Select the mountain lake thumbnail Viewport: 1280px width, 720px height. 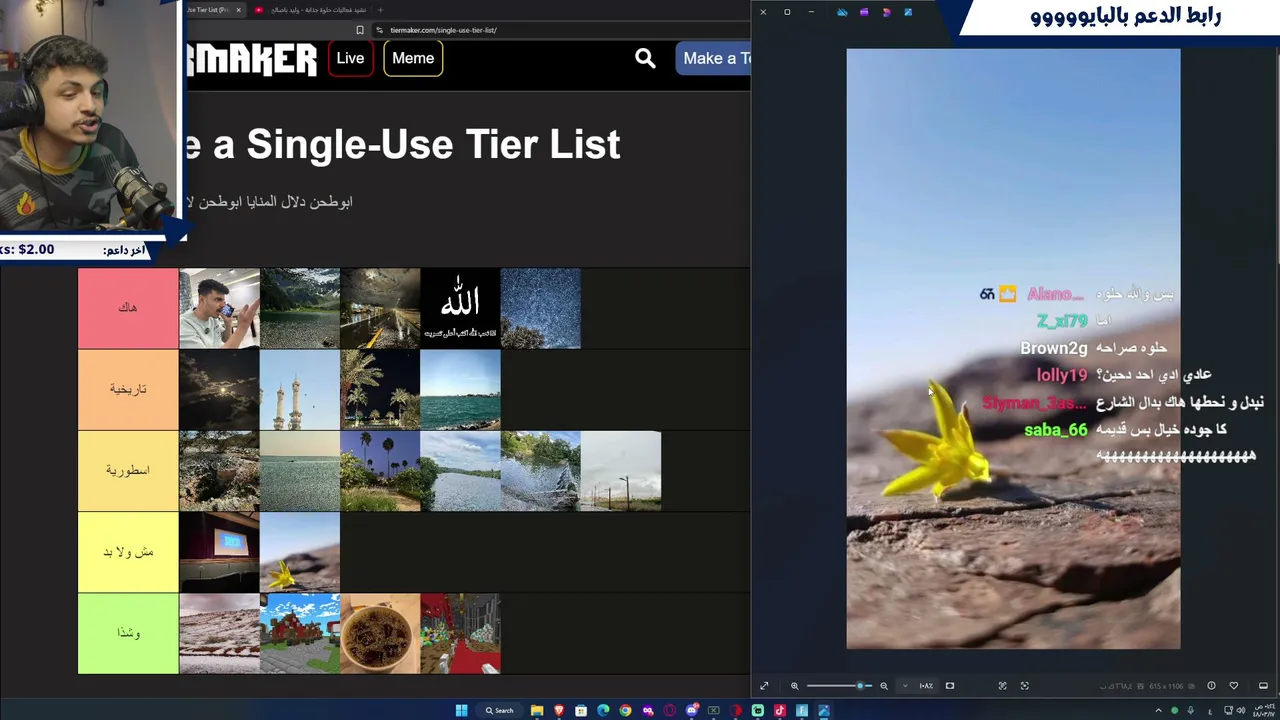(x=300, y=308)
